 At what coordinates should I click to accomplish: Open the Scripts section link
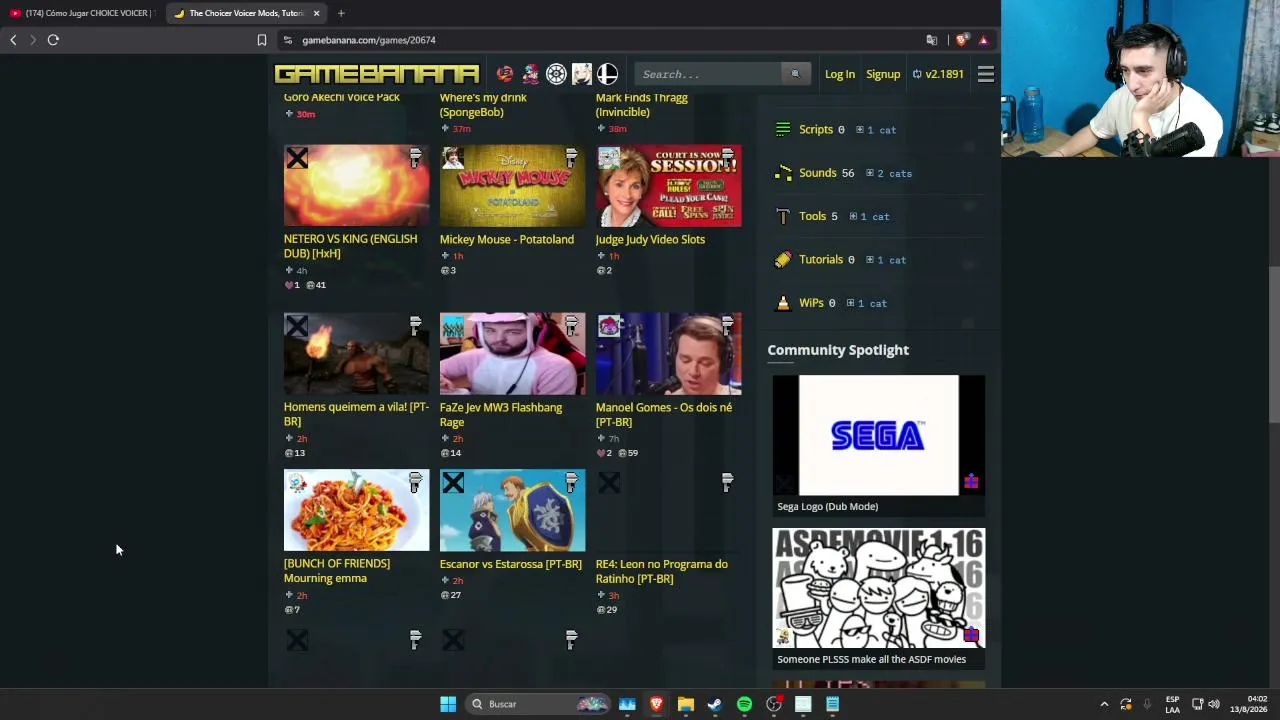pyautogui.click(x=816, y=129)
